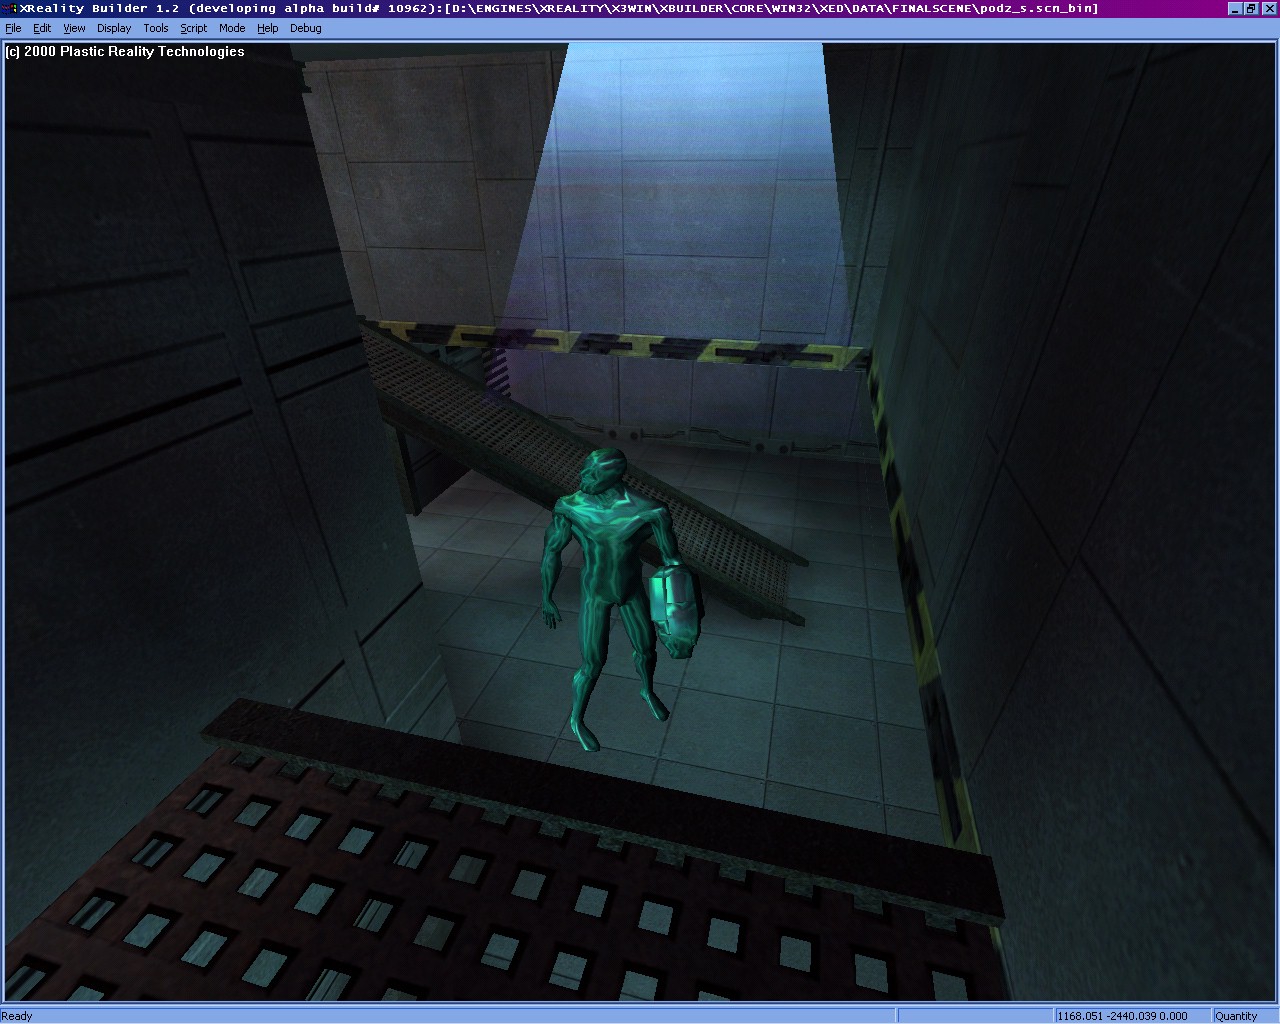The image size is (1280, 1024).
Task: Click coordinates 1168.051 -2440.039 0.000 in status bar
Action: coord(1123,1016)
